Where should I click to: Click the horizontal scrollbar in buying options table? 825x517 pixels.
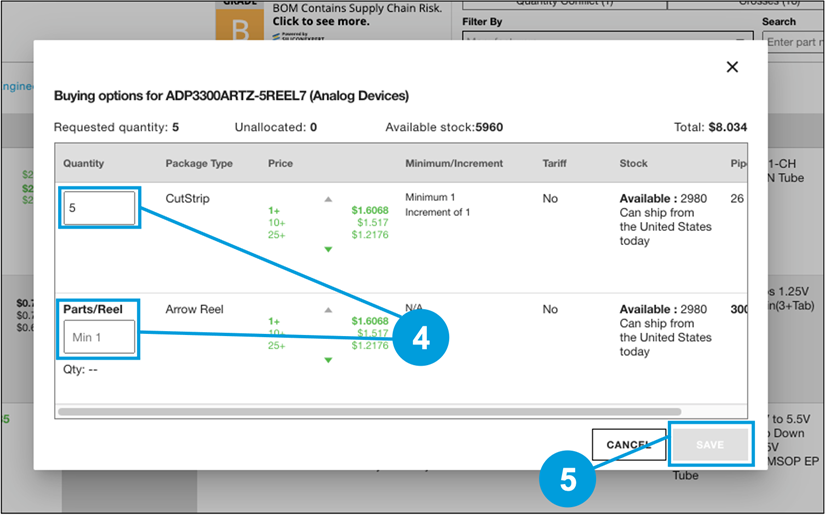coord(369,411)
